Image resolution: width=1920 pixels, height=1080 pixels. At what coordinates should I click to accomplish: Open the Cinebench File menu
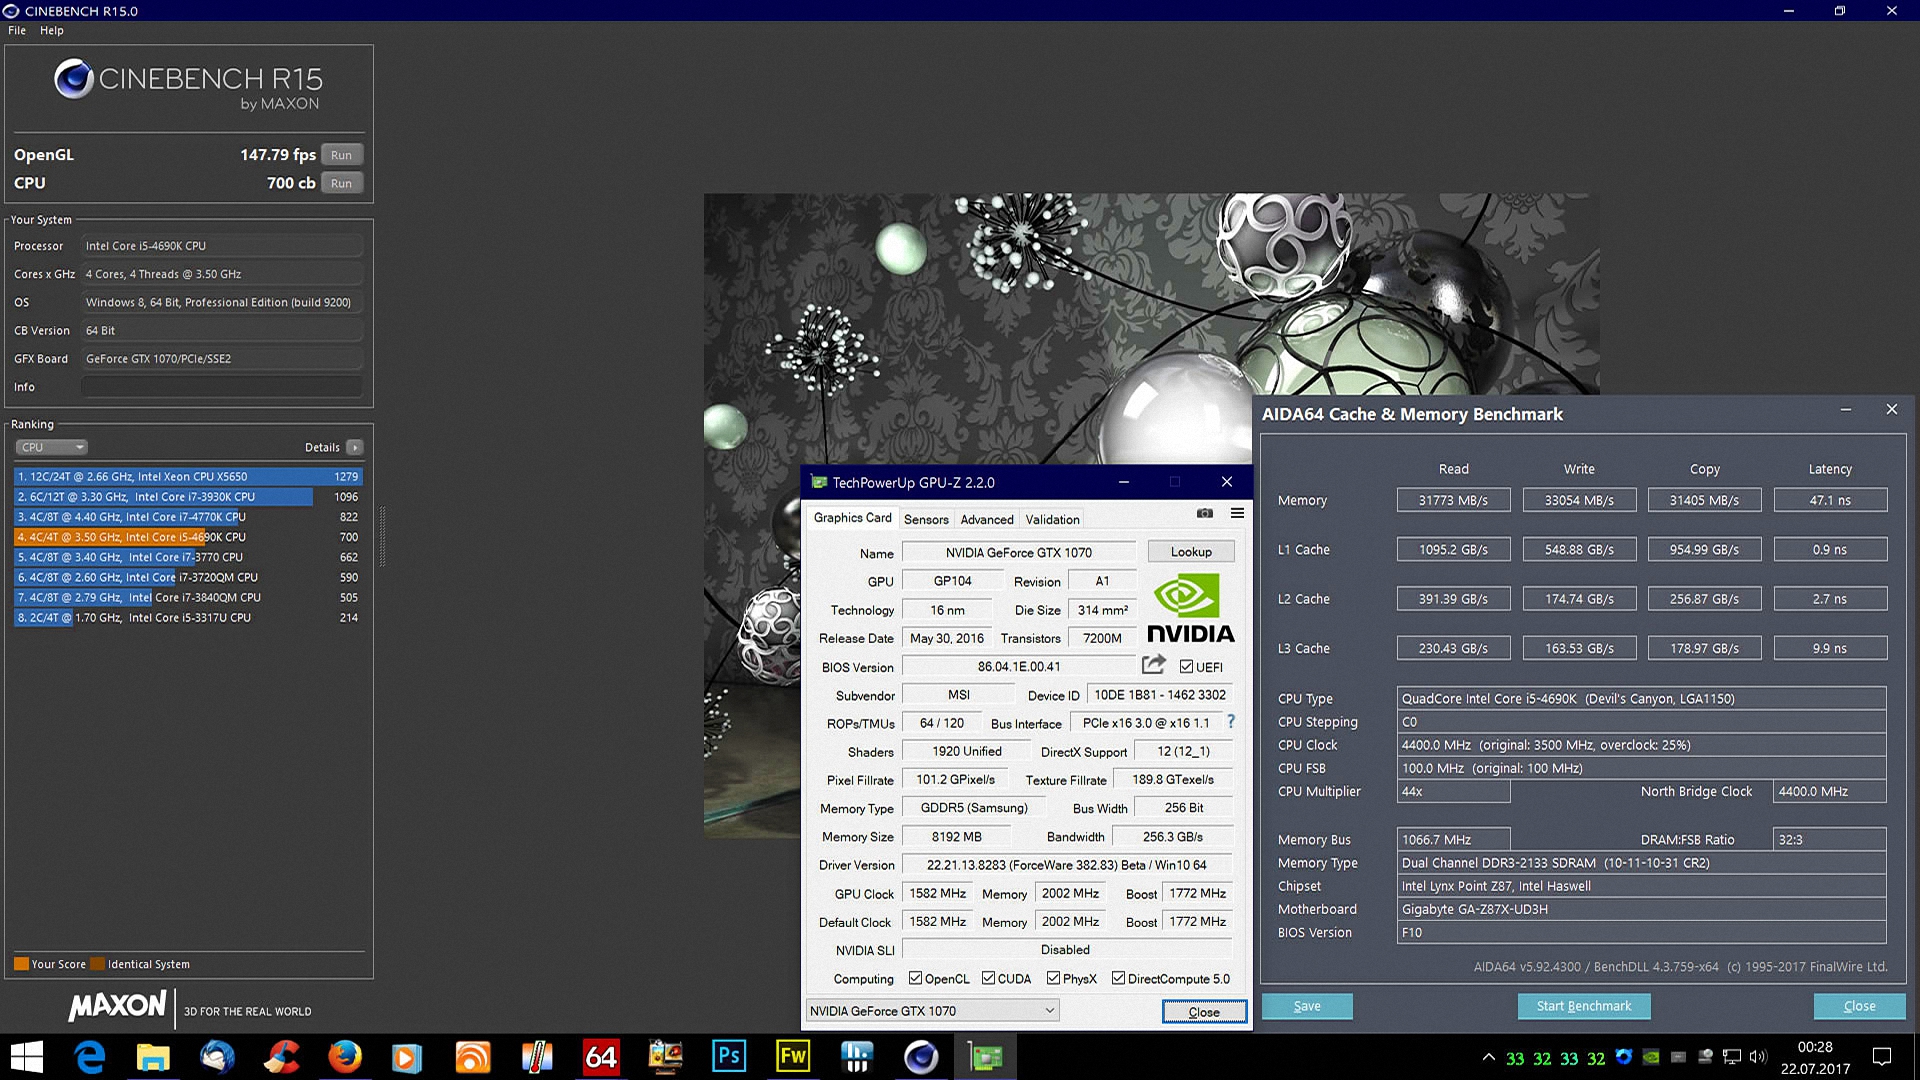tap(17, 31)
